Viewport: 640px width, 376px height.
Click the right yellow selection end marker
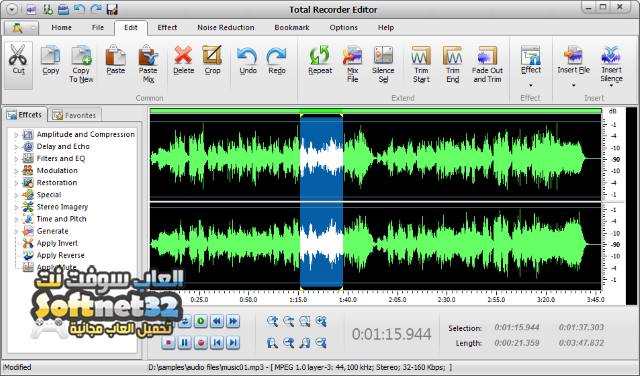(341, 116)
